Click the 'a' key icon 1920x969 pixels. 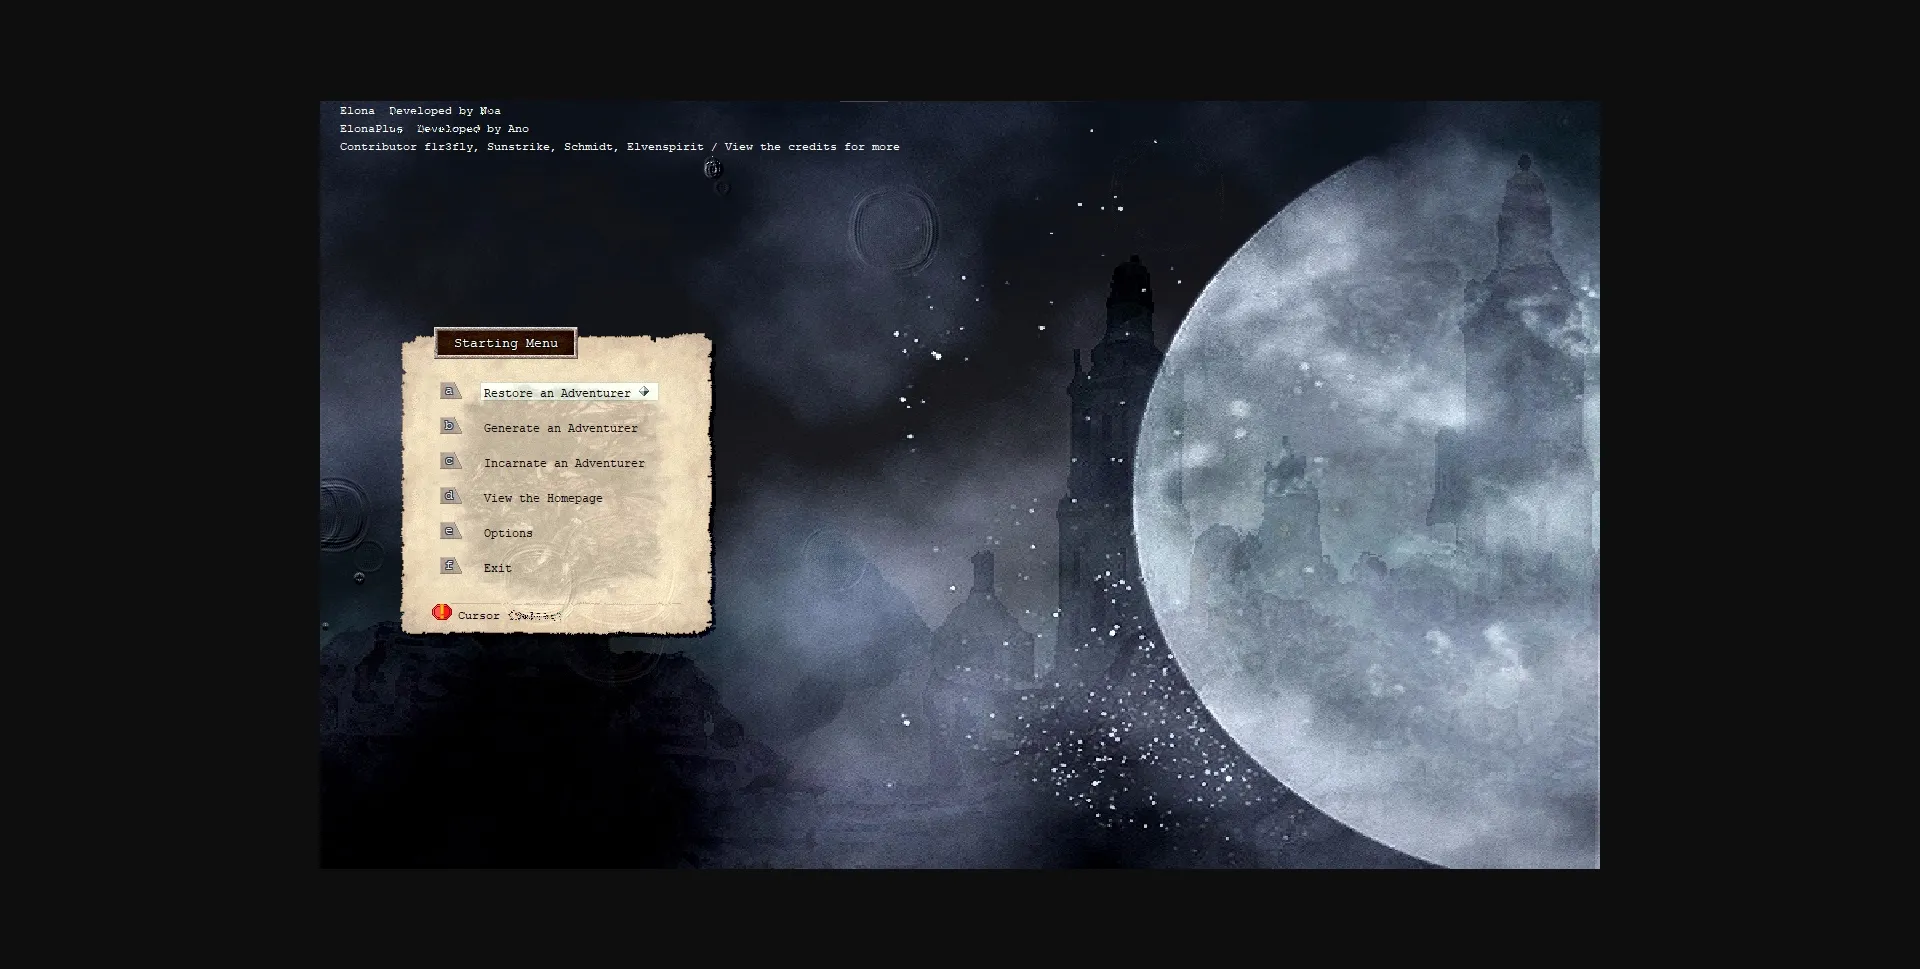[450, 391]
